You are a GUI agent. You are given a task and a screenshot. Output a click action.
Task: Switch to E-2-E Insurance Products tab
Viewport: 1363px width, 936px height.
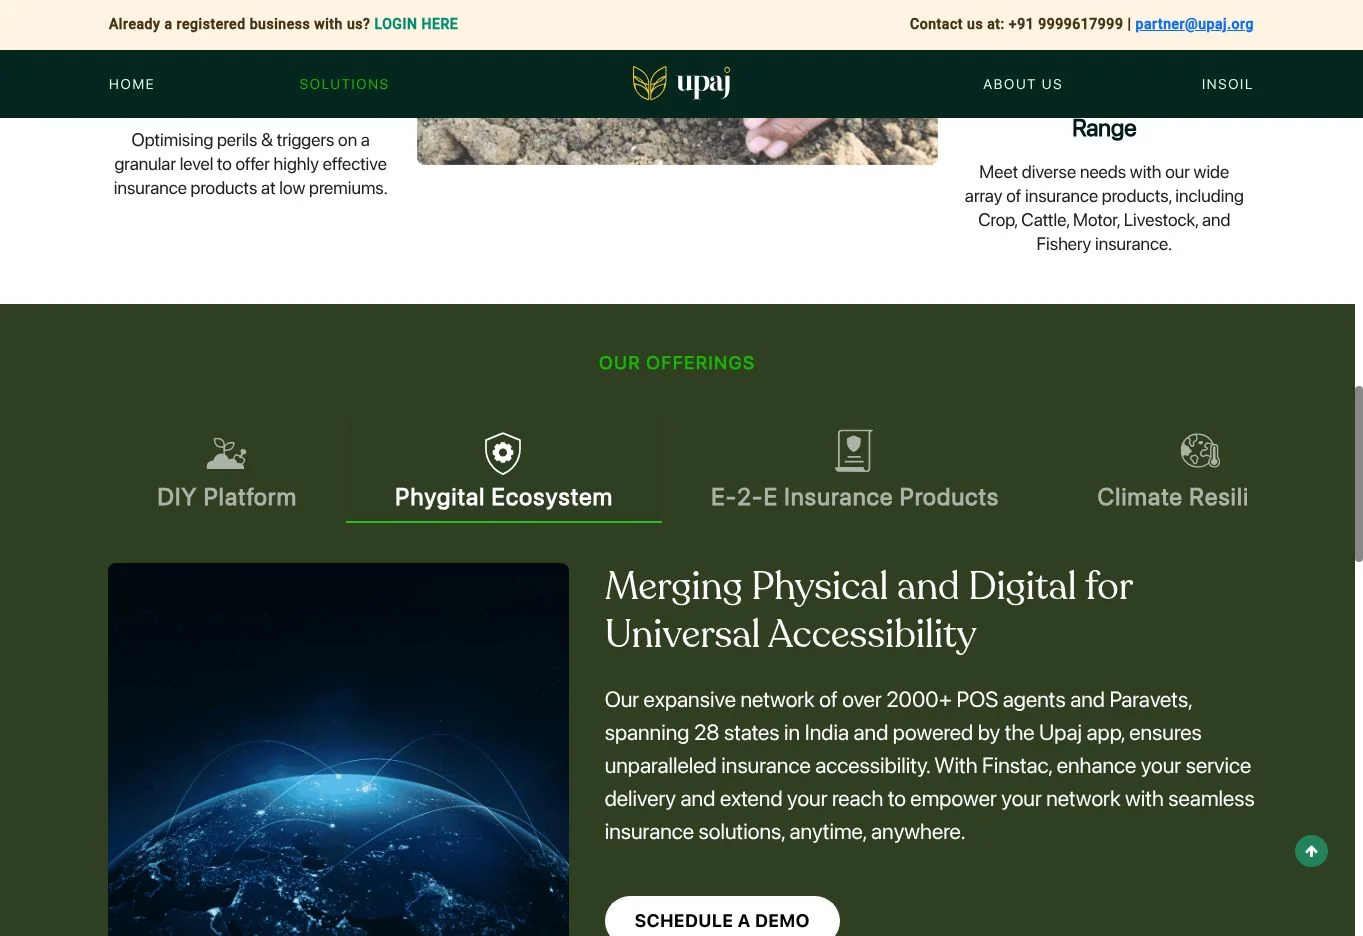click(x=854, y=471)
